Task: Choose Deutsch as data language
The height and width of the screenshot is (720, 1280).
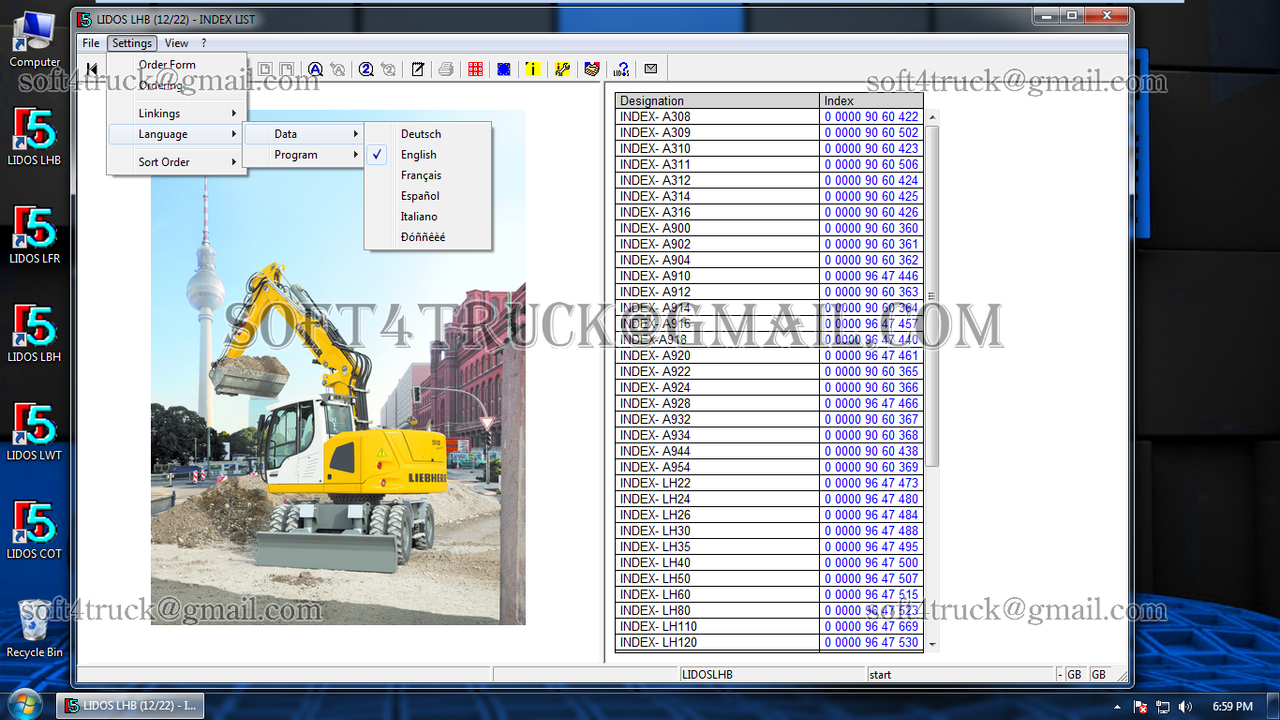Action: point(428,134)
